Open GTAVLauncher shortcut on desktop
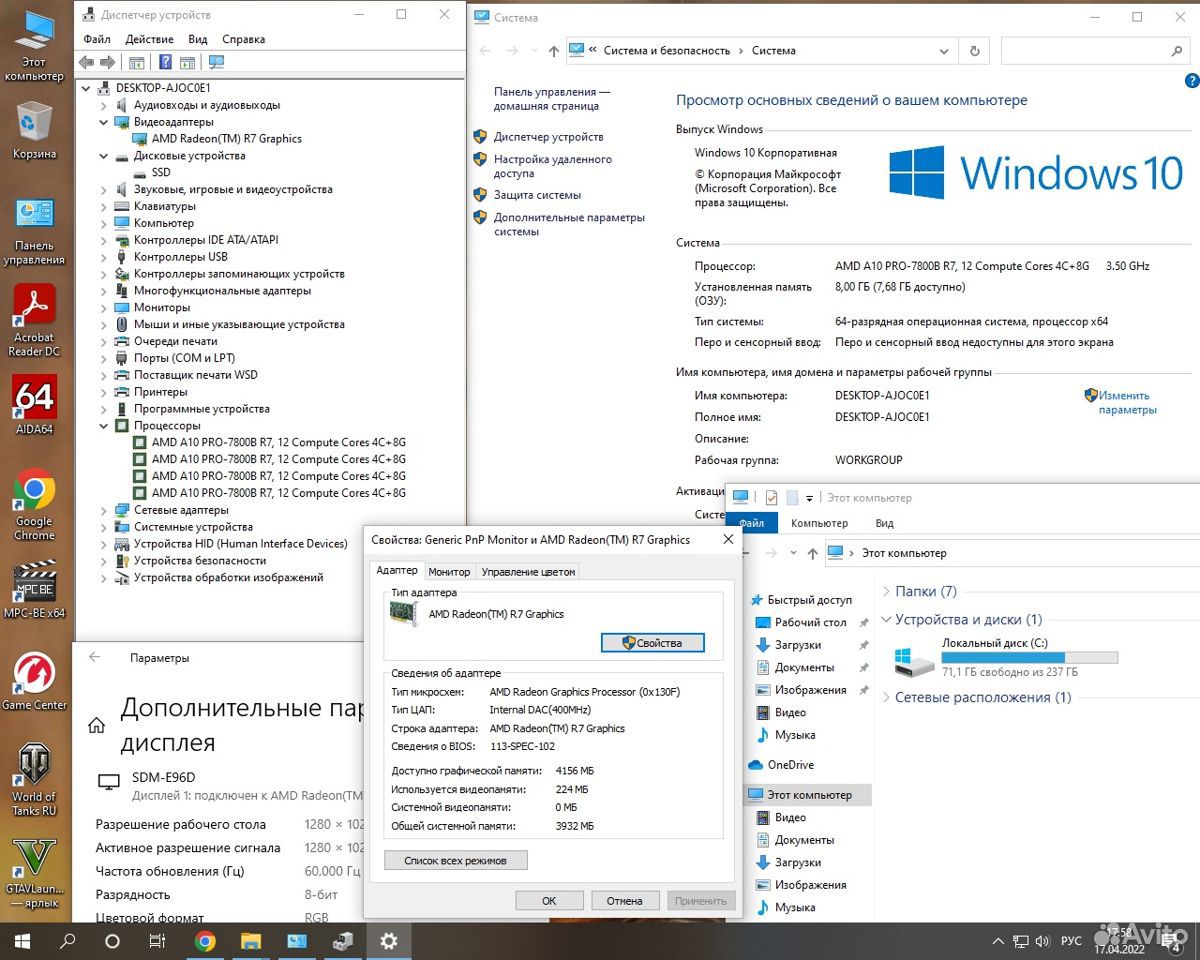 (34, 874)
